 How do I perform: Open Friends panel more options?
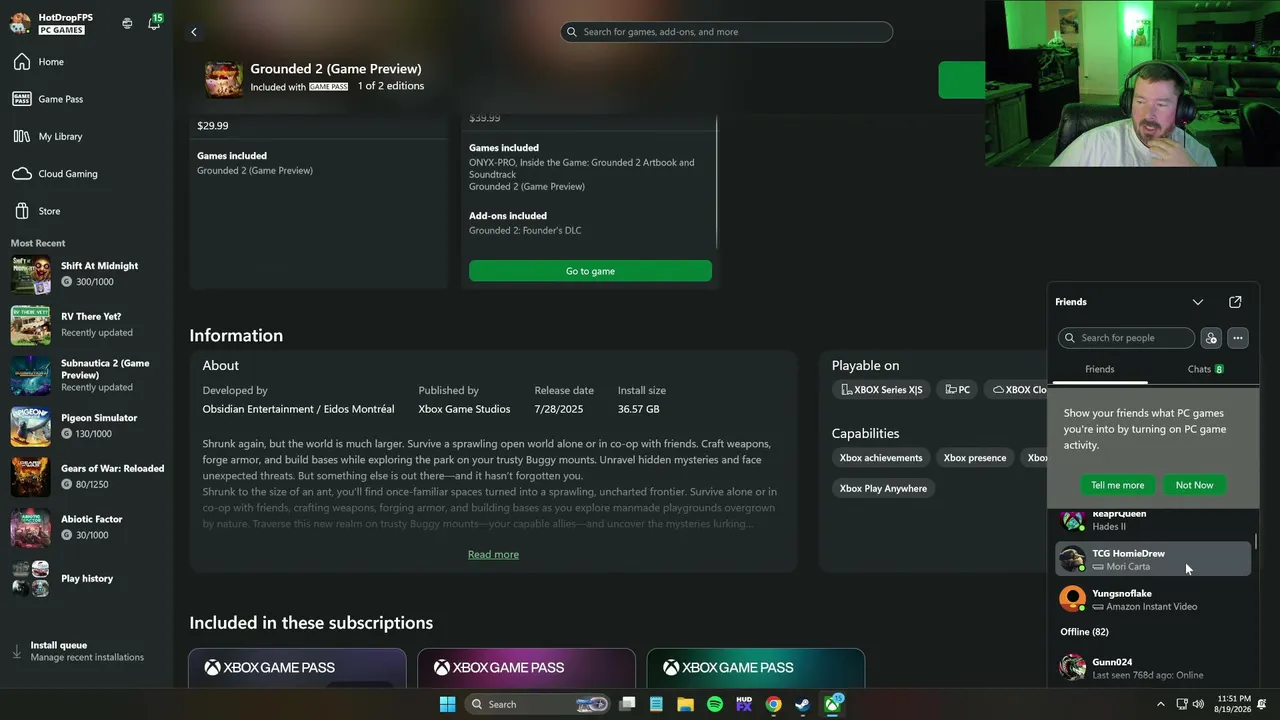[1238, 338]
